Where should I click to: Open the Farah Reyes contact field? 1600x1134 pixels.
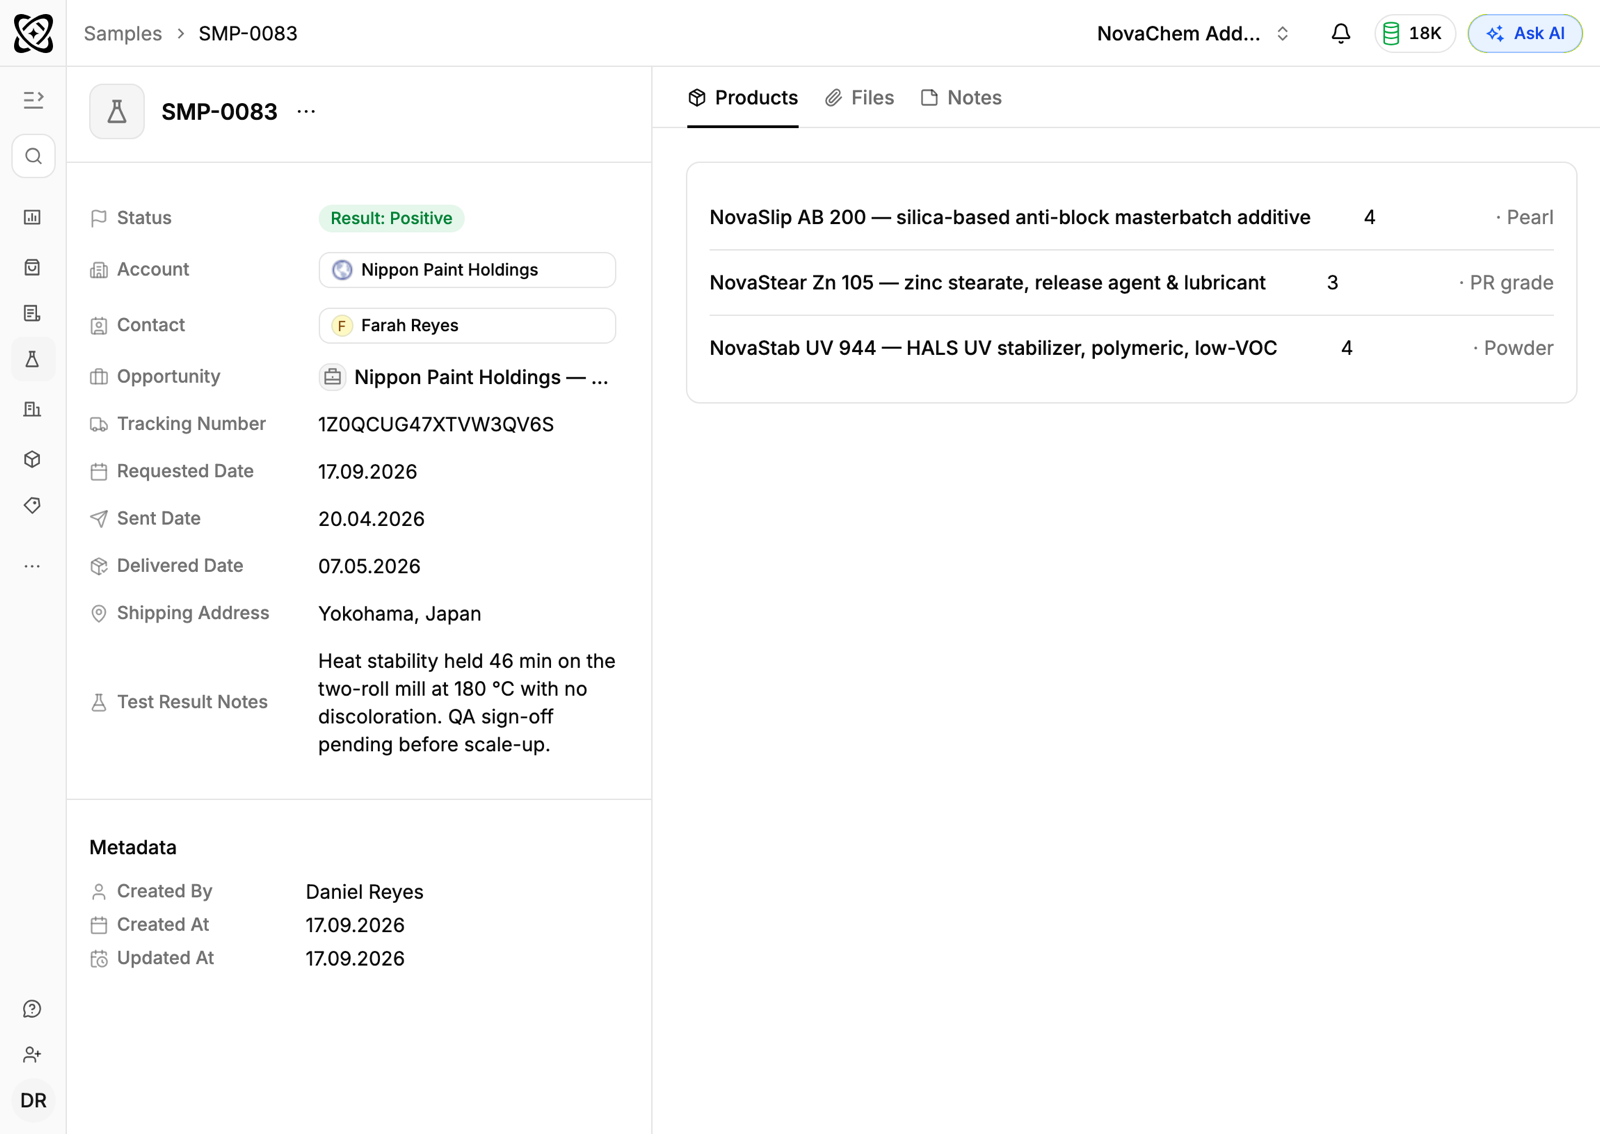[x=467, y=325]
